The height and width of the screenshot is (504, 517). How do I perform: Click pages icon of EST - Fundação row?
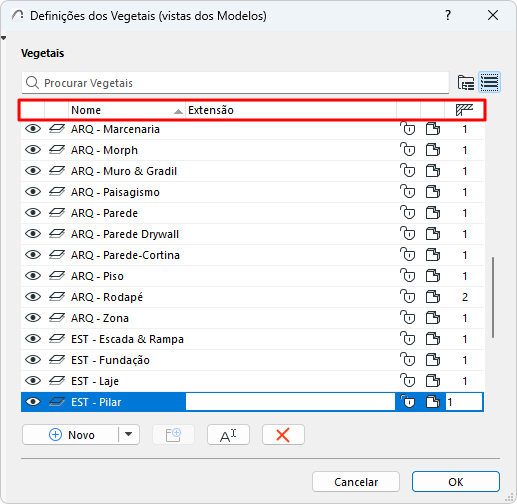[433, 360]
